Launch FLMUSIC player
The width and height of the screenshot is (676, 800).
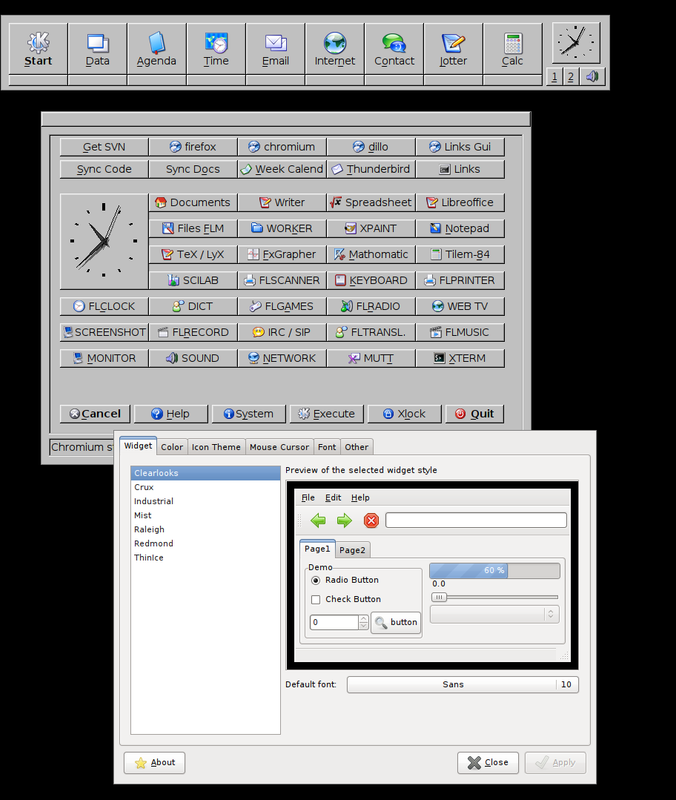tap(460, 333)
